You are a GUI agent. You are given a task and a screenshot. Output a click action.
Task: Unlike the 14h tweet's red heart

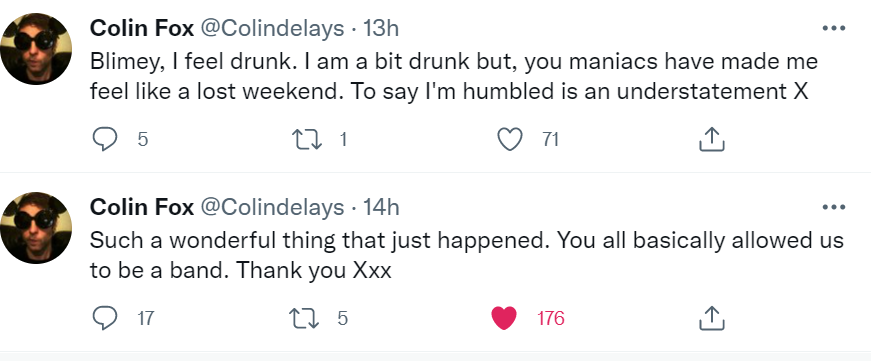504,318
